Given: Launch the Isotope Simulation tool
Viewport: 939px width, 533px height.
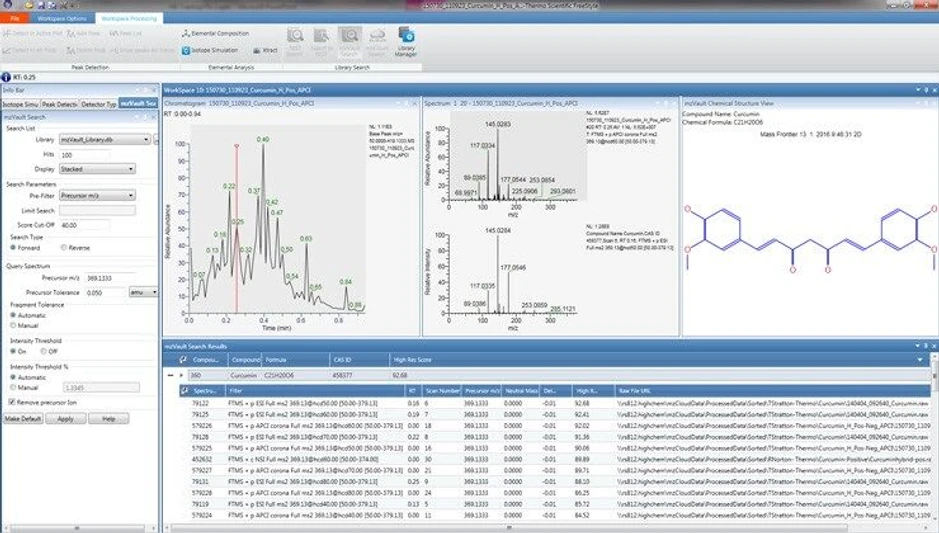Looking at the screenshot, I should coord(210,51).
